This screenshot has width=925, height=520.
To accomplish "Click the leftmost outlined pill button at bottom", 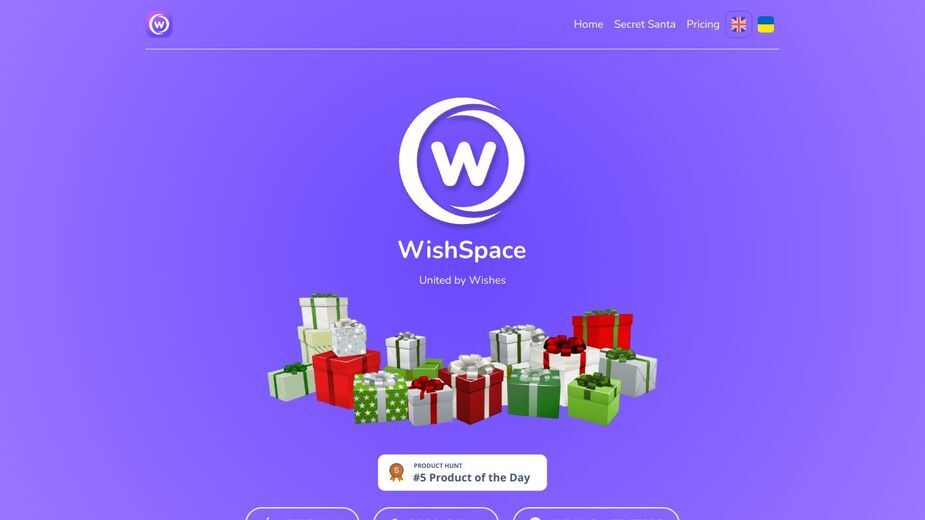I will pos(302,514).
